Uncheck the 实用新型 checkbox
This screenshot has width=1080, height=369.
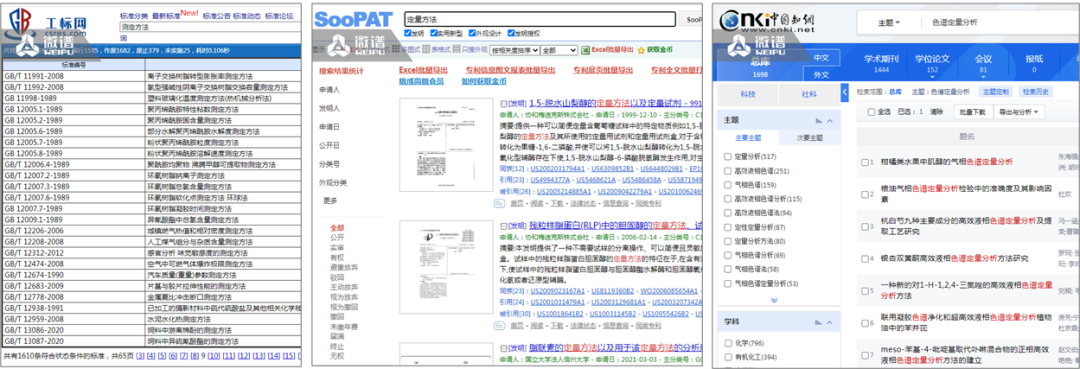[x=434, y=32]
